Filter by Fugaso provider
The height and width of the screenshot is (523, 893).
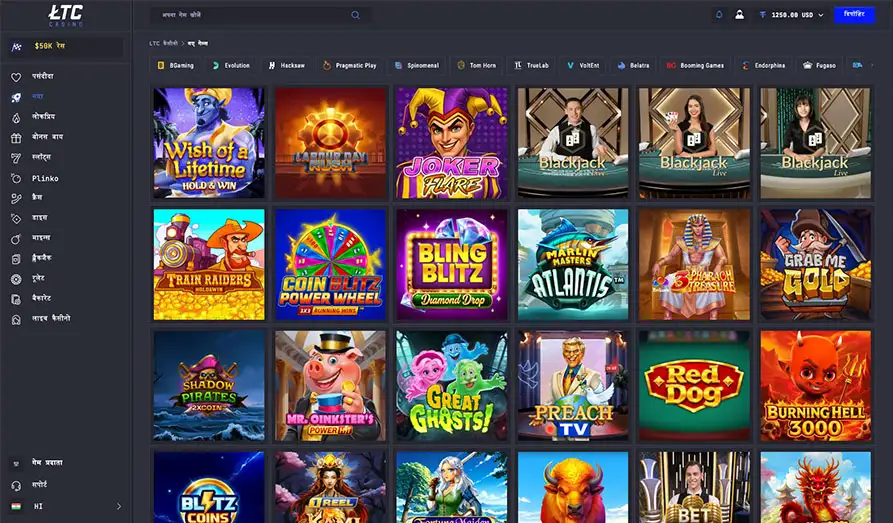820,66
